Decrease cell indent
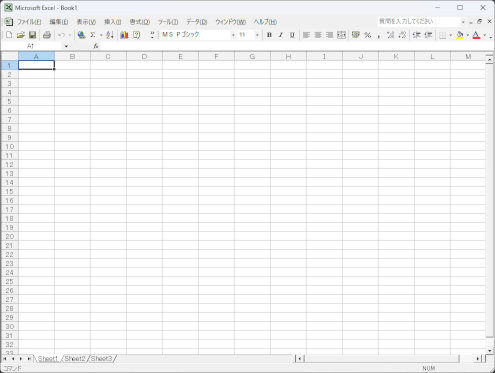The width and height of the screenshot is (495, 373). pos(417,35)
